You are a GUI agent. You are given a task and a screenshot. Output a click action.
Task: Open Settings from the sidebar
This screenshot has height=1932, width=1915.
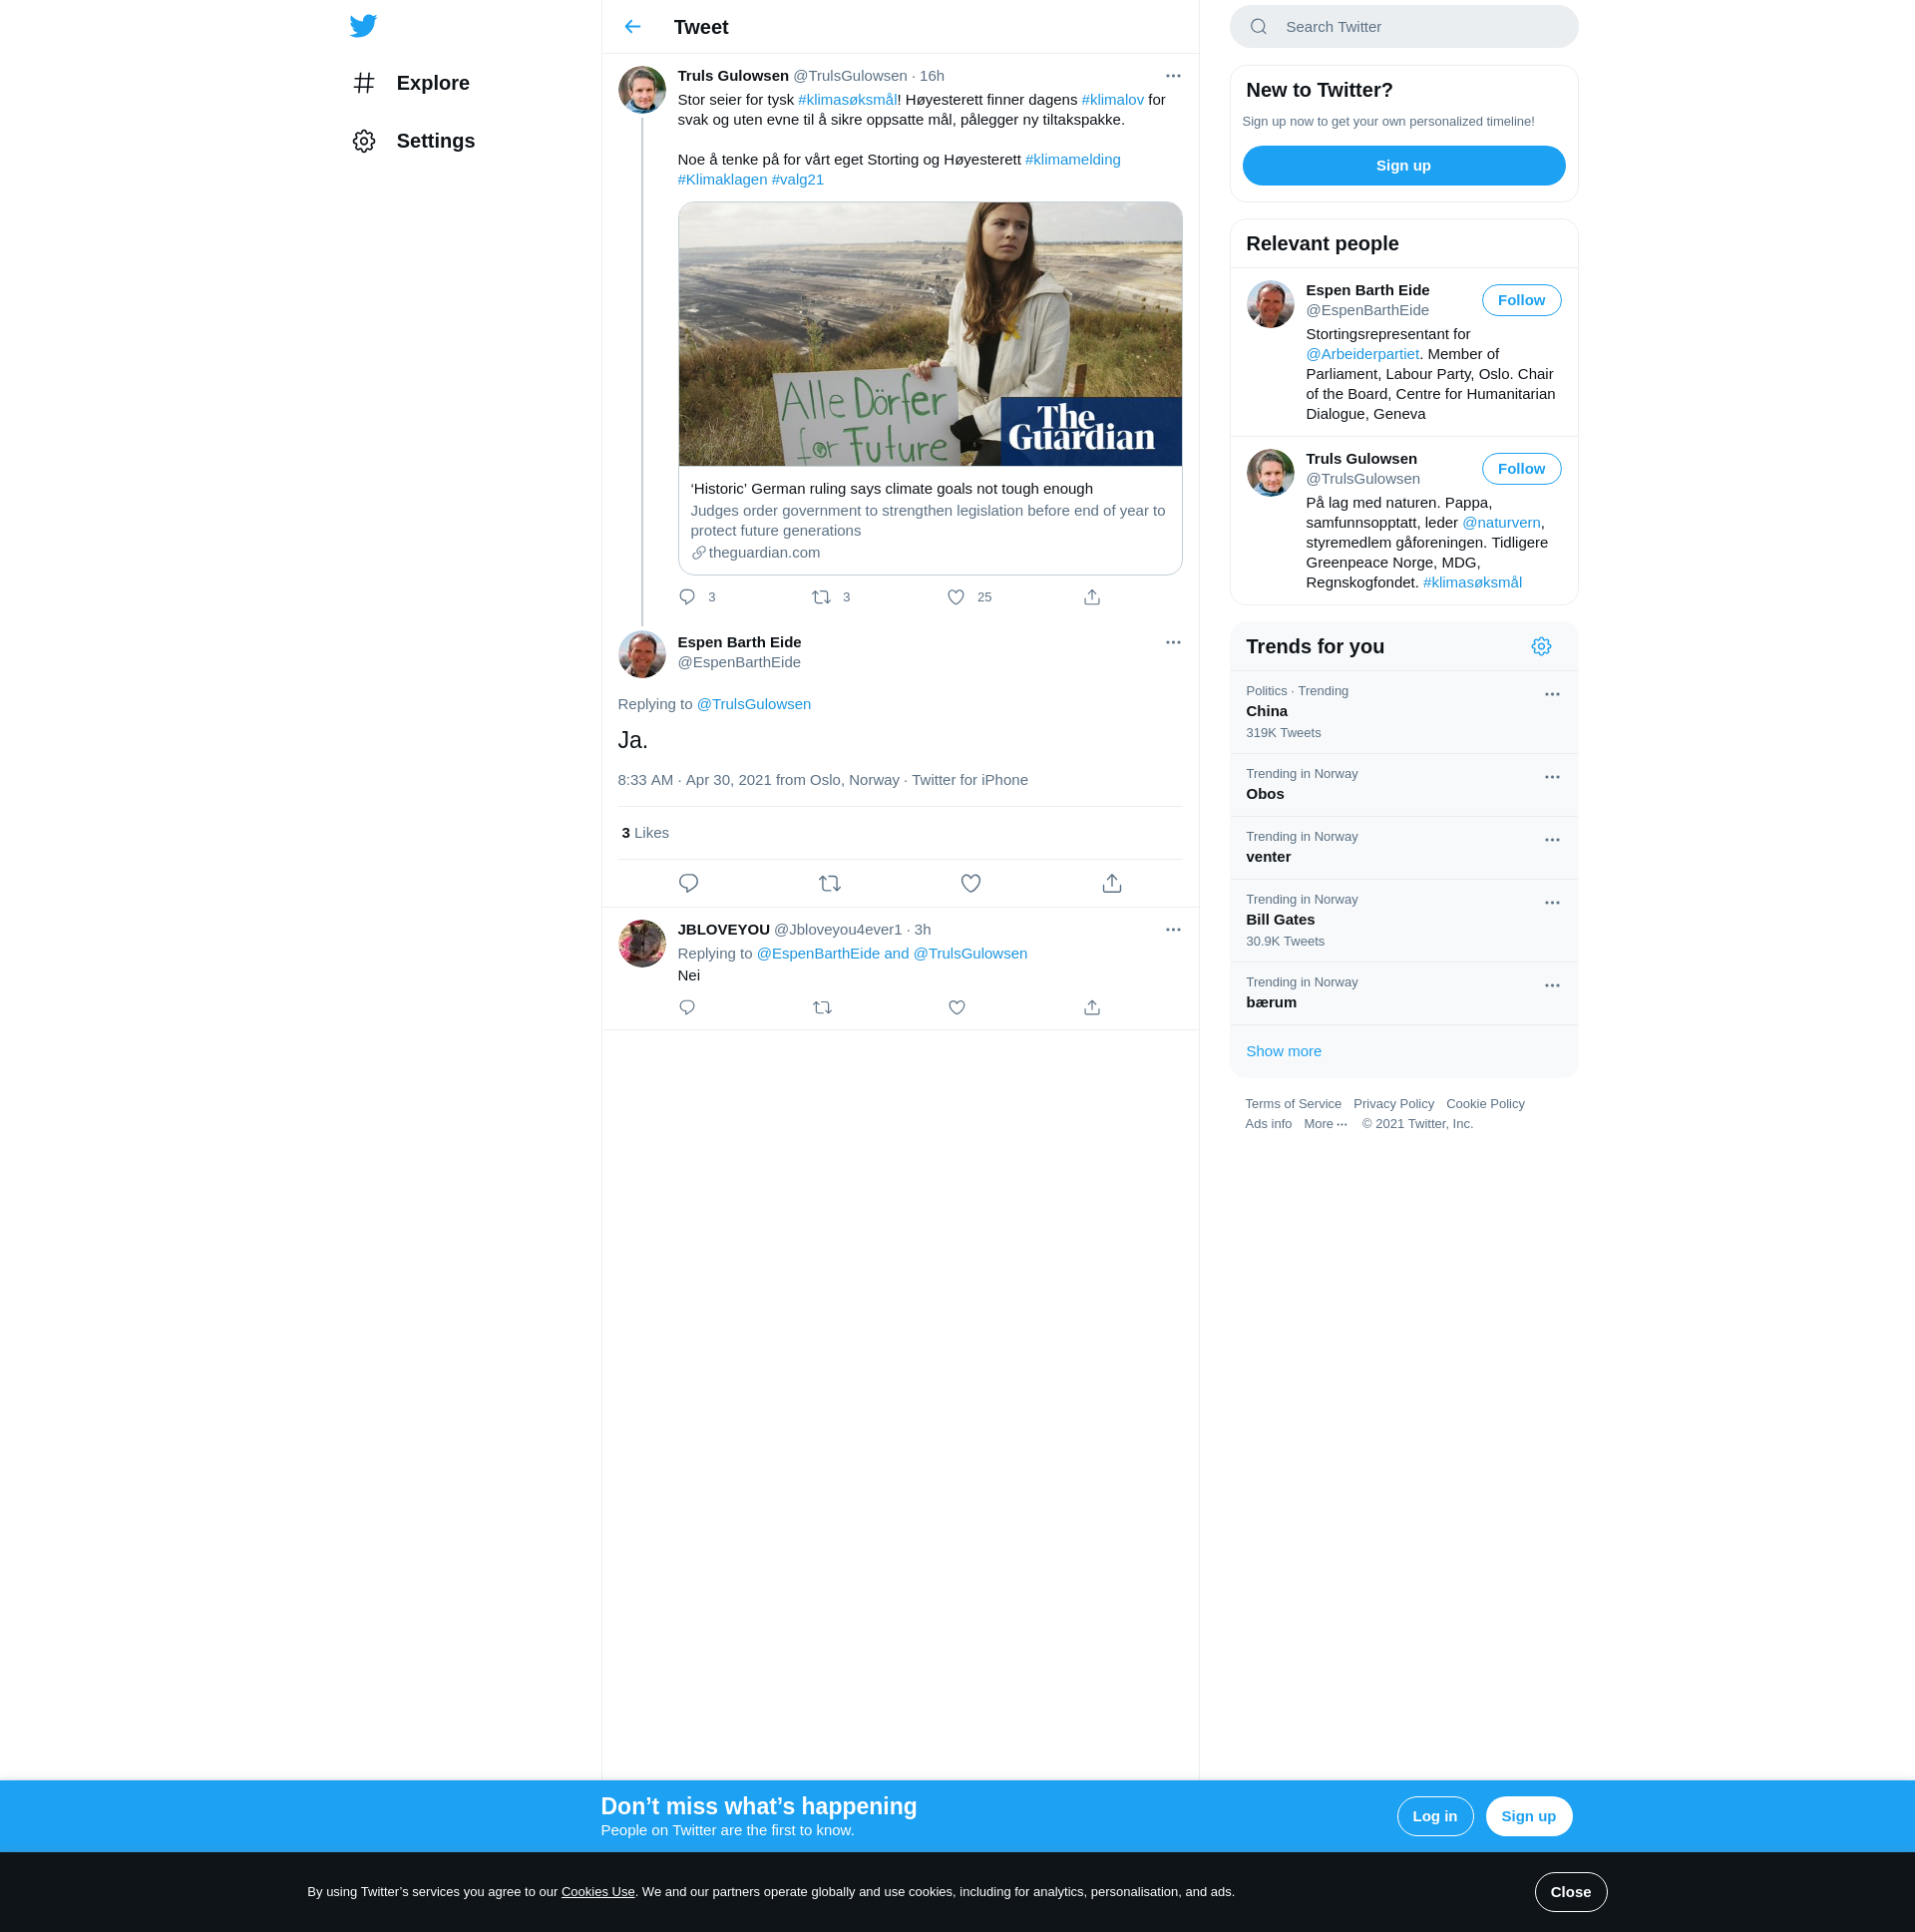pyautogui.click(x=414, y=141)
